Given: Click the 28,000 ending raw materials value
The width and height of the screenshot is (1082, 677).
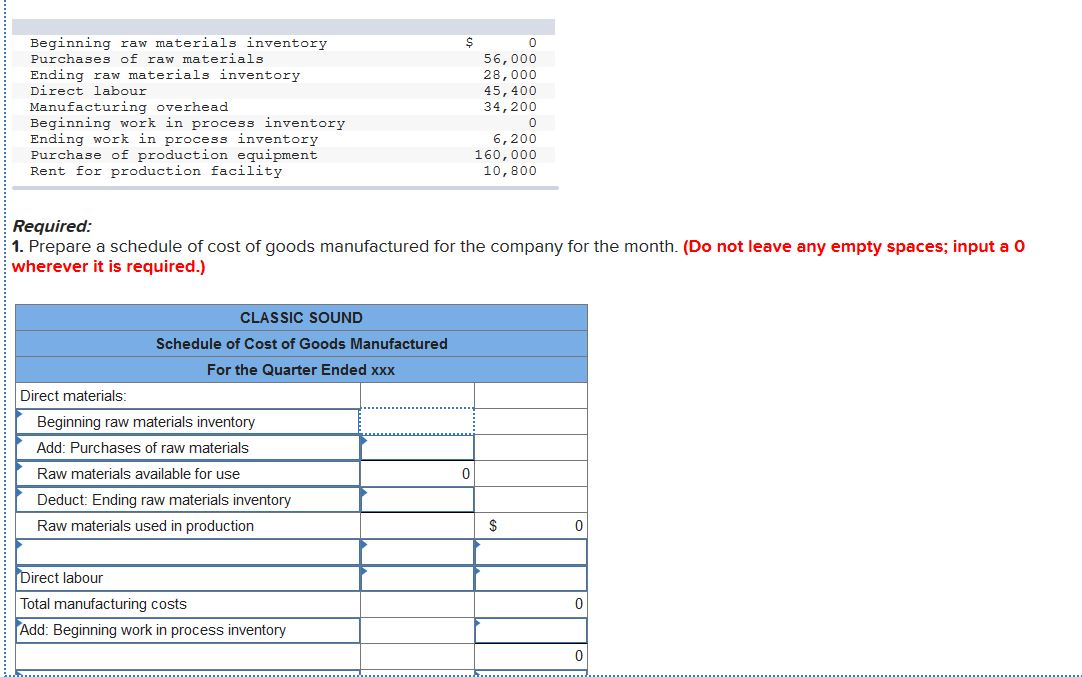Looking at the screenshot, I should click(510, 75).
